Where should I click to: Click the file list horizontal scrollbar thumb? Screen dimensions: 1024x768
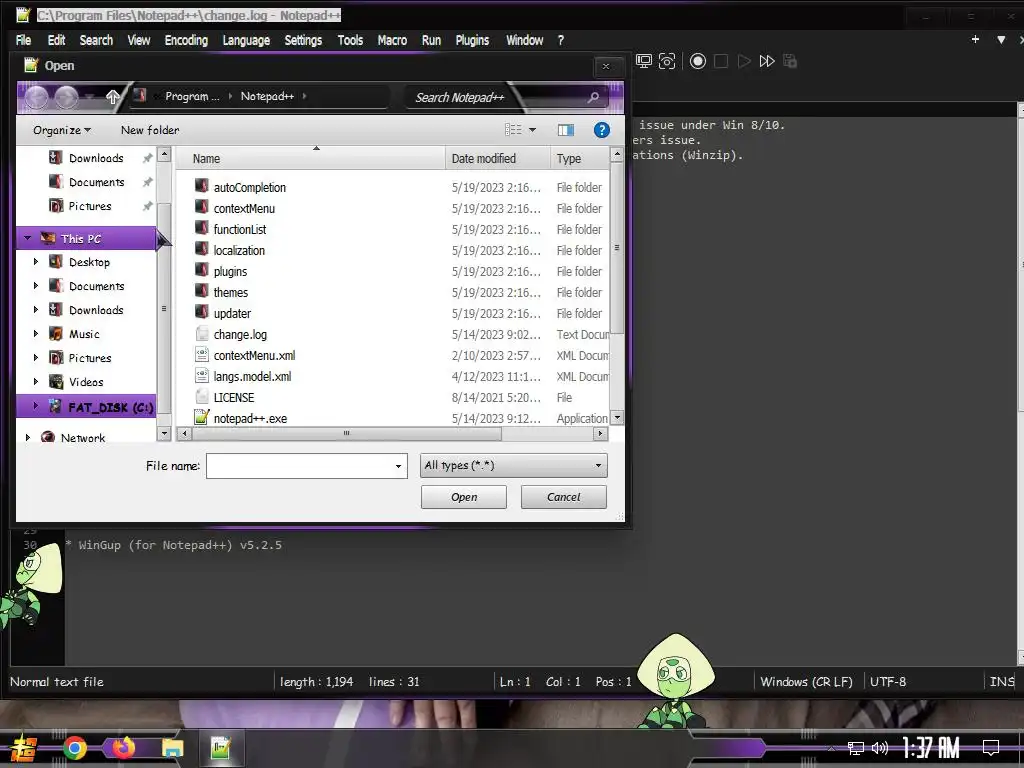click(347, 433)
